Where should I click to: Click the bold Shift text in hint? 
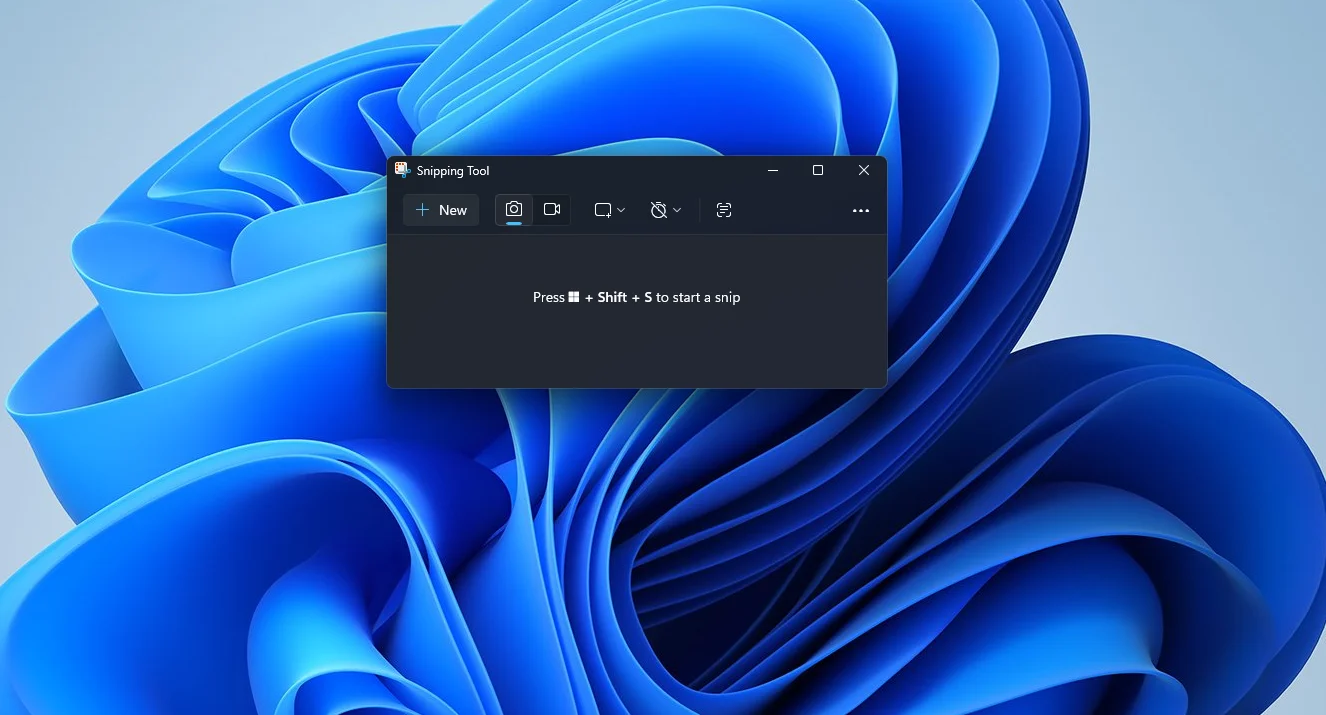[612, 297]
